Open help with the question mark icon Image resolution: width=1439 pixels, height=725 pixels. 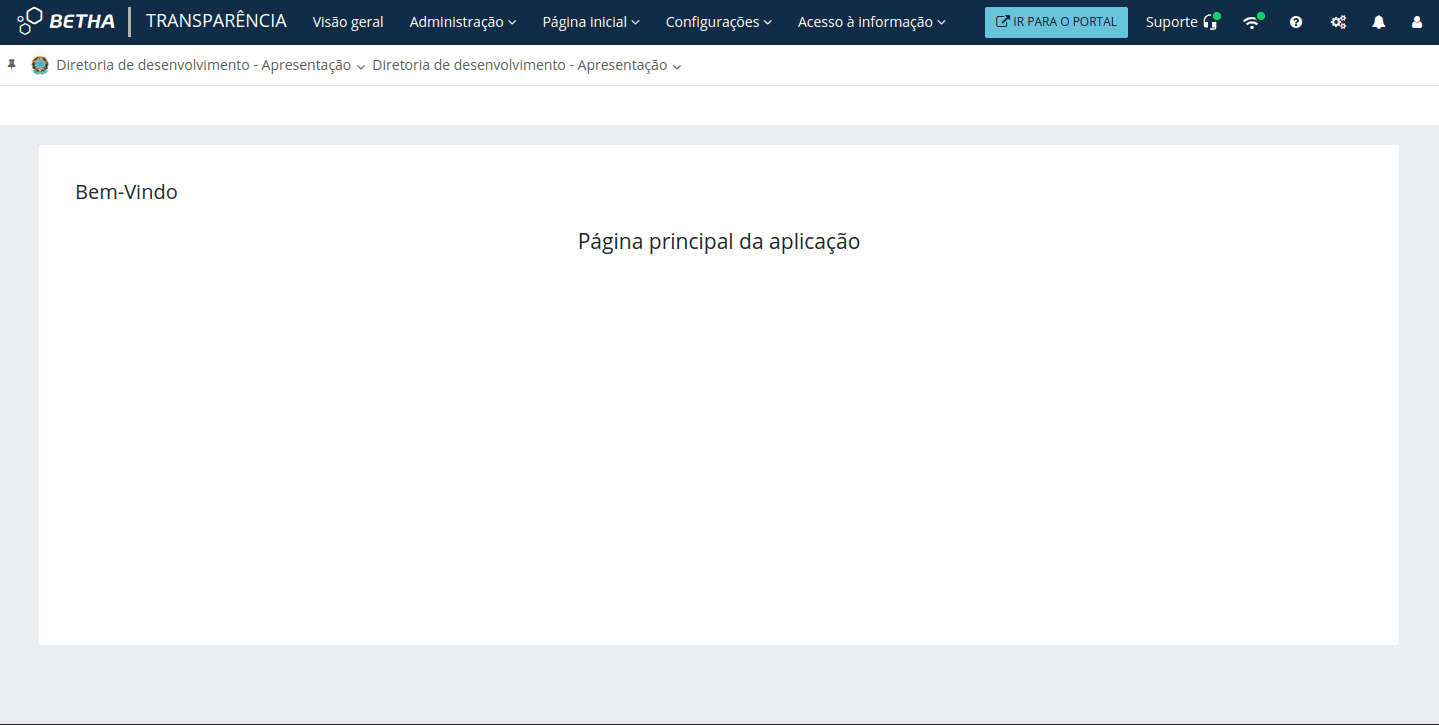pos(1295,21)
